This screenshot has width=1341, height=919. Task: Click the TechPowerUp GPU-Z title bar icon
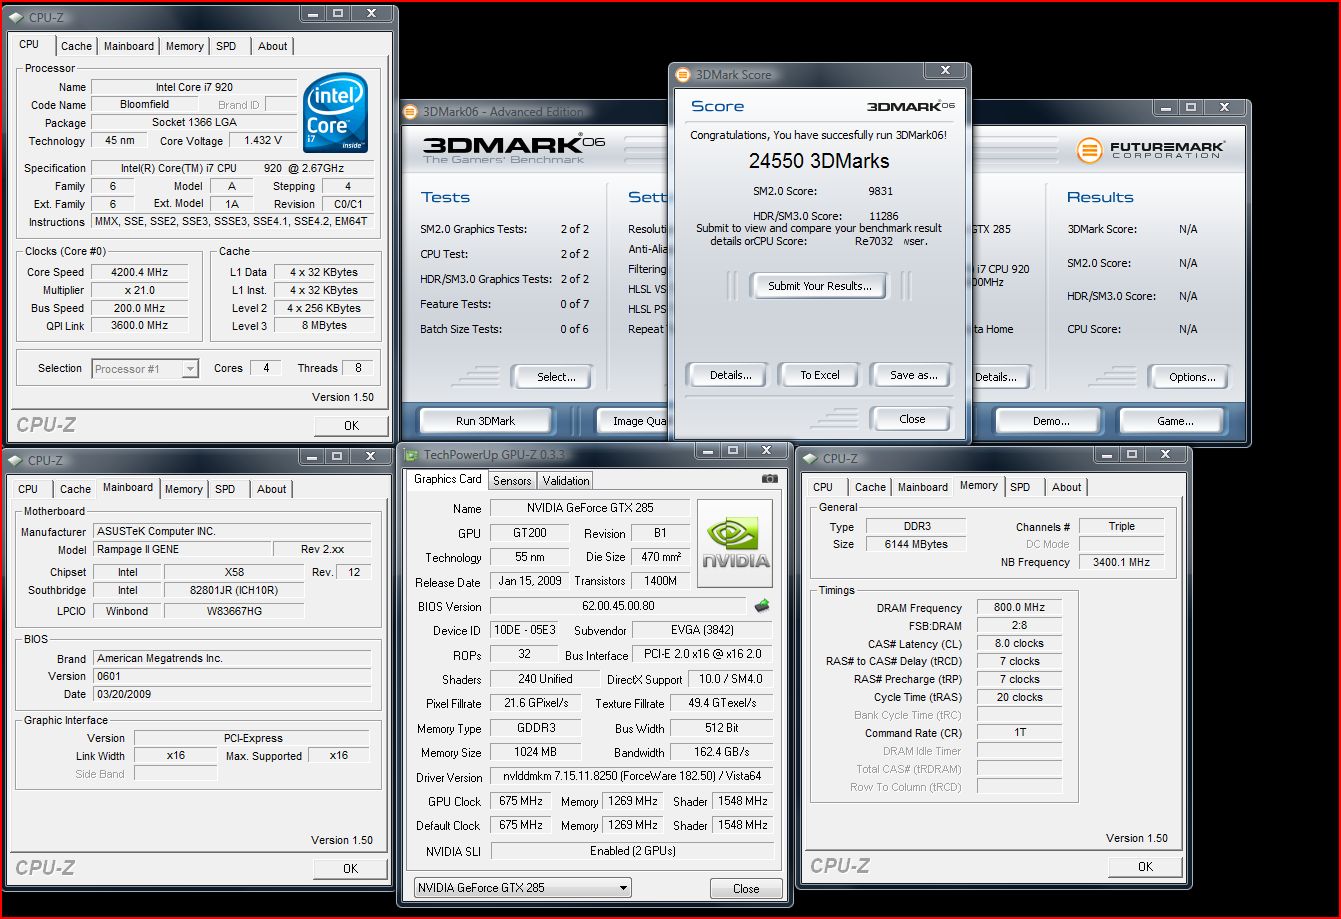coord(412,455)
